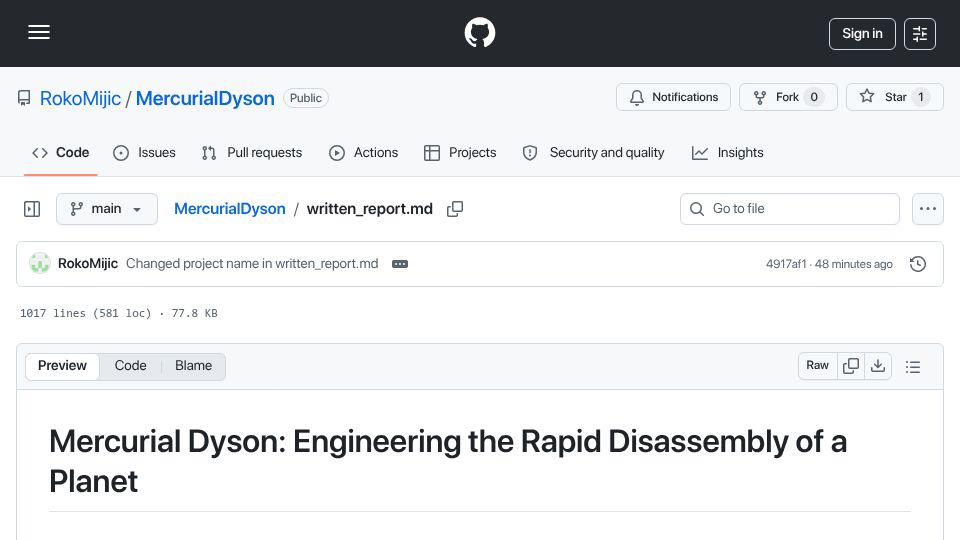View fork count badge 0
This screenshot has height=540, width=960.
(x=814, y=97)
